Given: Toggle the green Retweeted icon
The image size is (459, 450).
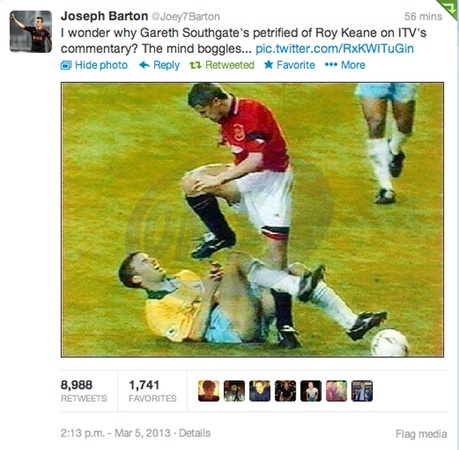Looking at the screenshot, I should click(195, 65).
